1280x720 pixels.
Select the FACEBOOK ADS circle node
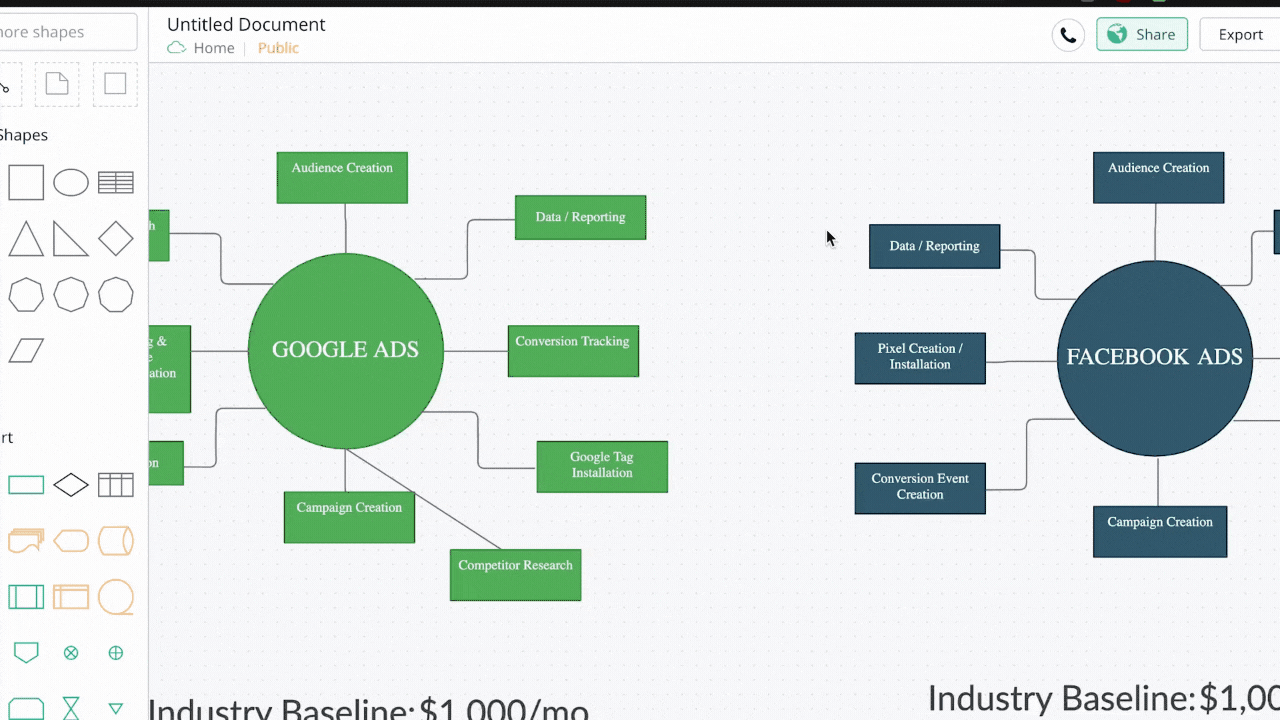click(x=1155, y=358)
